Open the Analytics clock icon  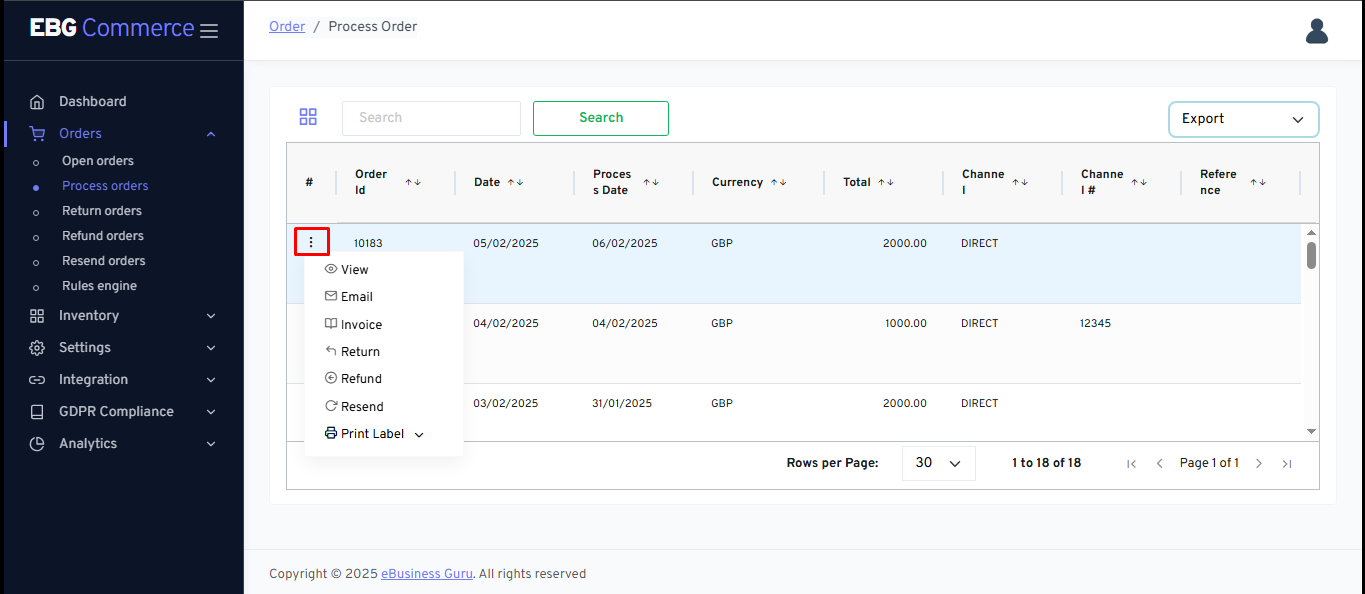[x=36, y=443]
